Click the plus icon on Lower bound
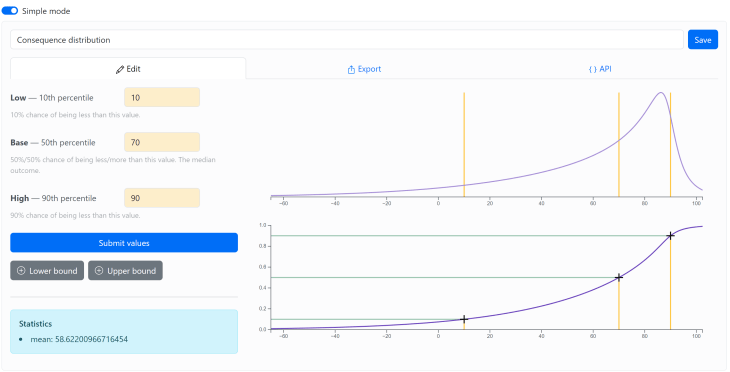Screen dimensions: 730x372 (21, 271)
